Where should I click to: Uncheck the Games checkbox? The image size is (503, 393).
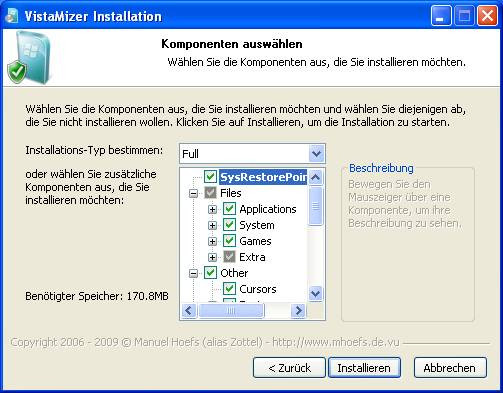229,241
